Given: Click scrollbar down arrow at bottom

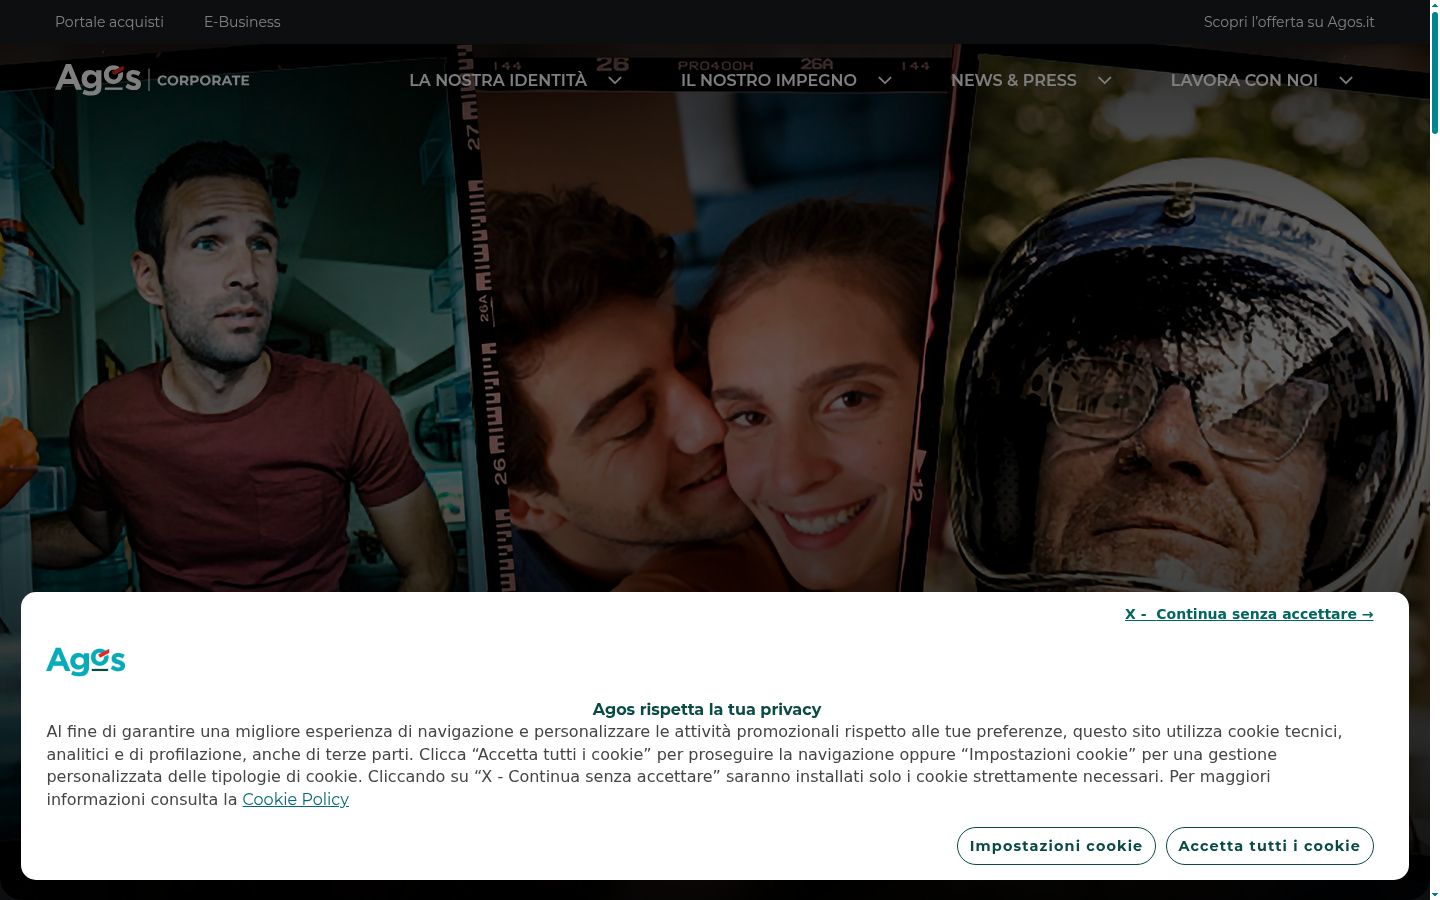Looking at the screenshot, I should pyautogui.click(x=1435, y=895).
